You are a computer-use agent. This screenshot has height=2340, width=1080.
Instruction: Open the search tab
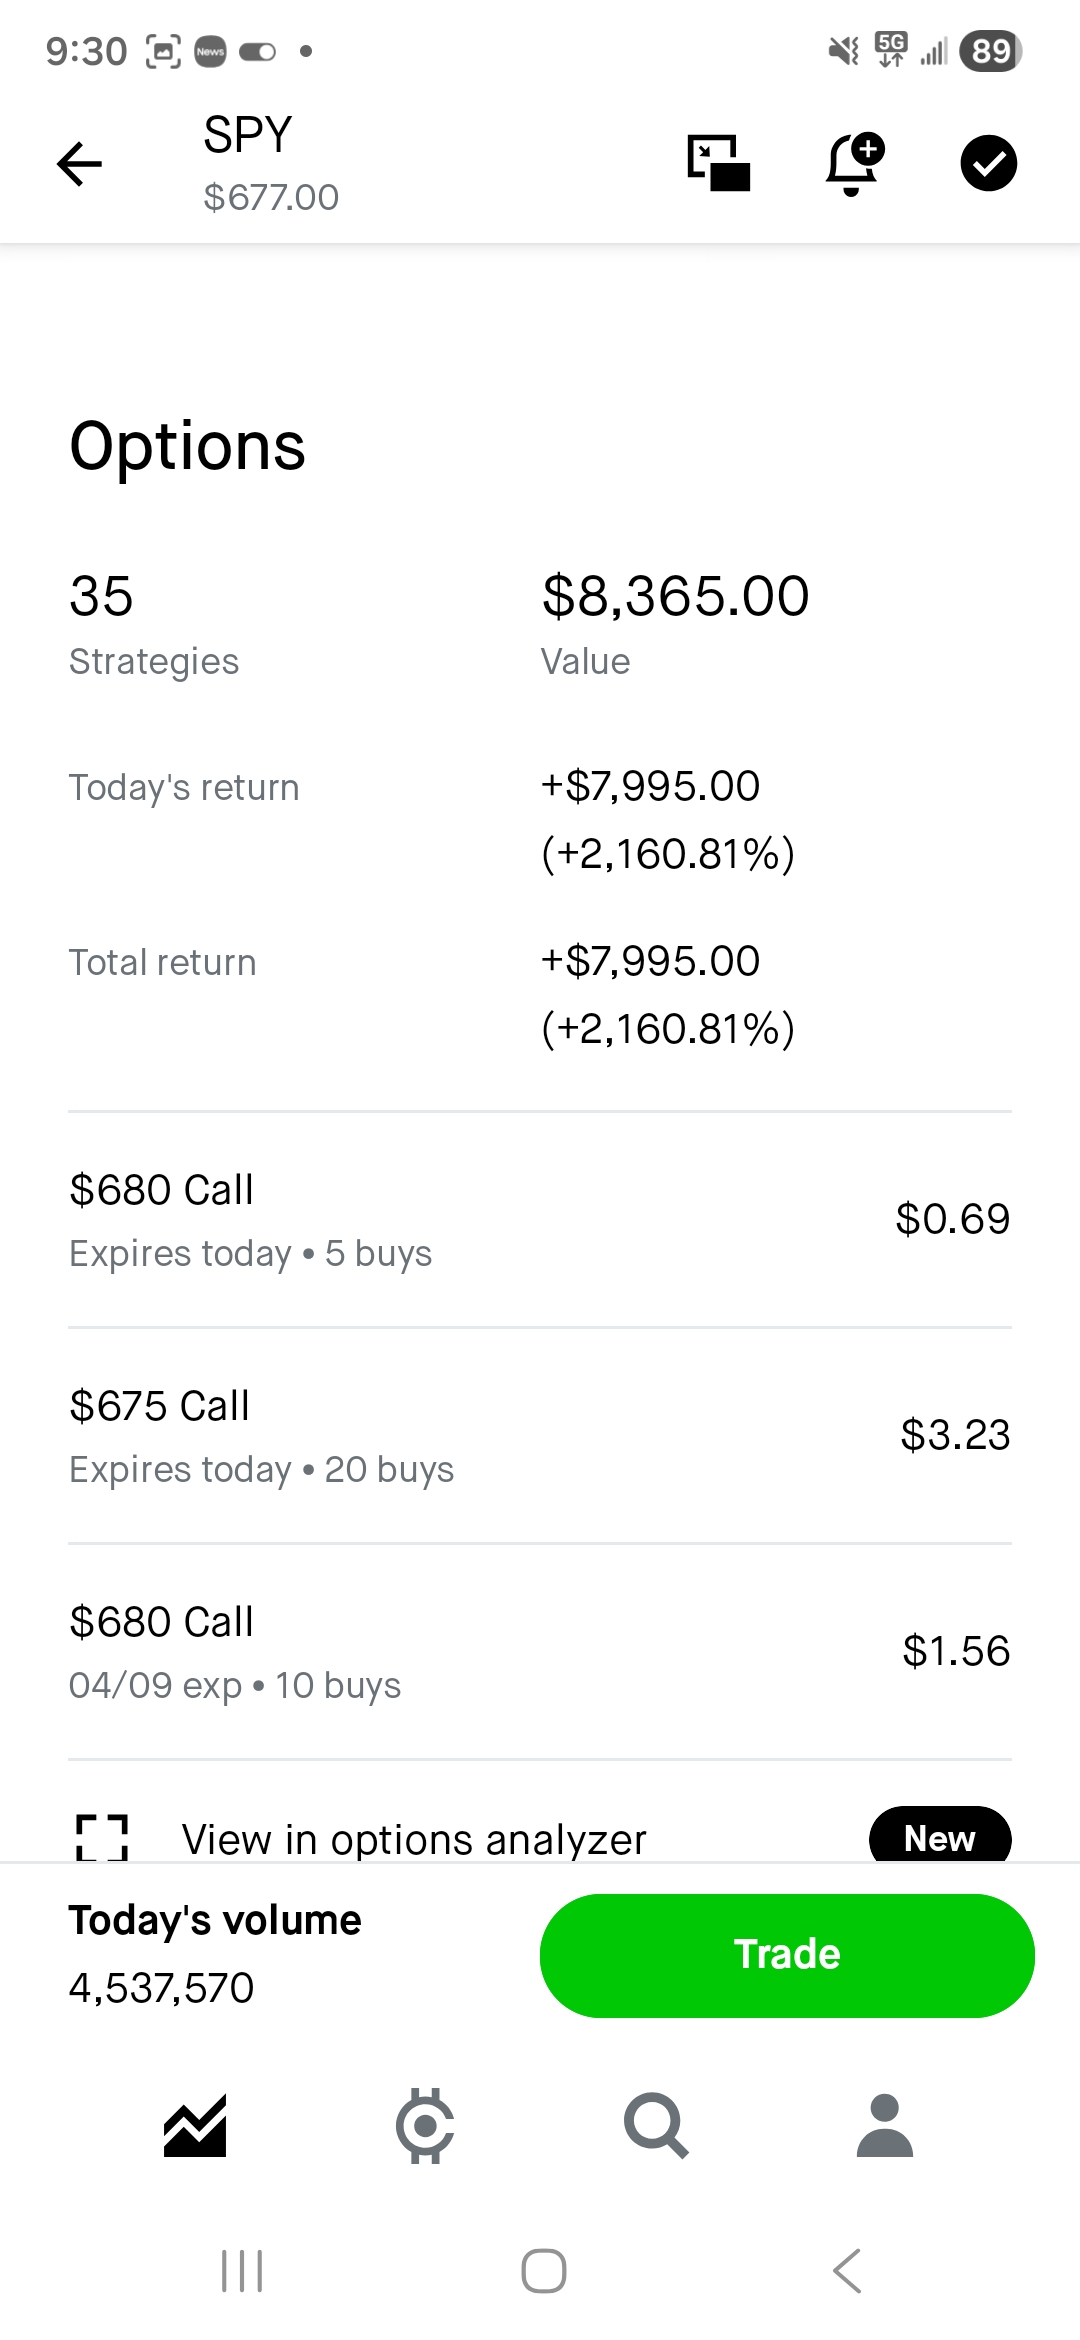pos(655,2125)
